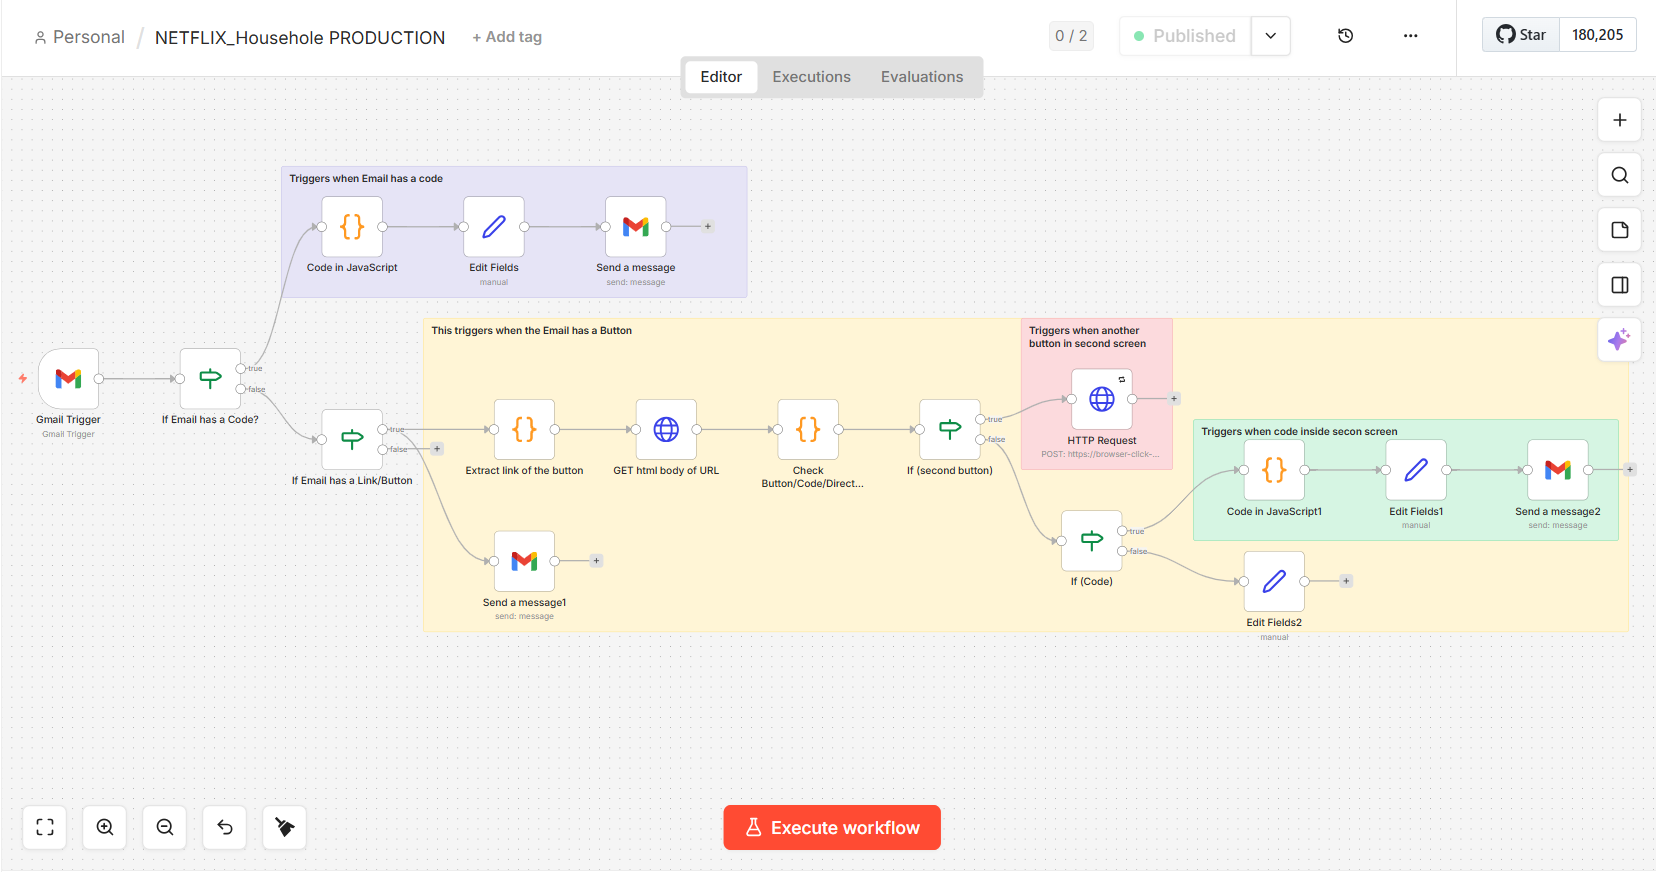
Task: Fit workflow to view icon
Action: tap(45, 827)
